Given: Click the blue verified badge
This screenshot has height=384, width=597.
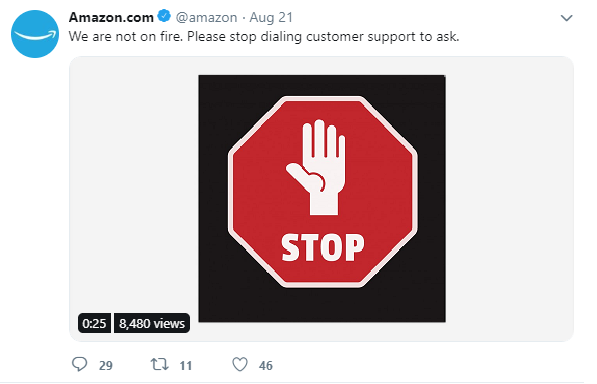Looking at the screenshot, I should click(164, 16).
